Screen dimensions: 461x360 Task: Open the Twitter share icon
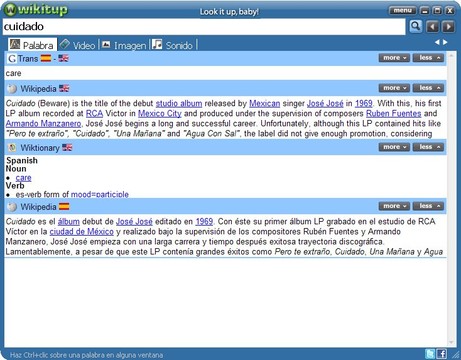click(430, 353)
